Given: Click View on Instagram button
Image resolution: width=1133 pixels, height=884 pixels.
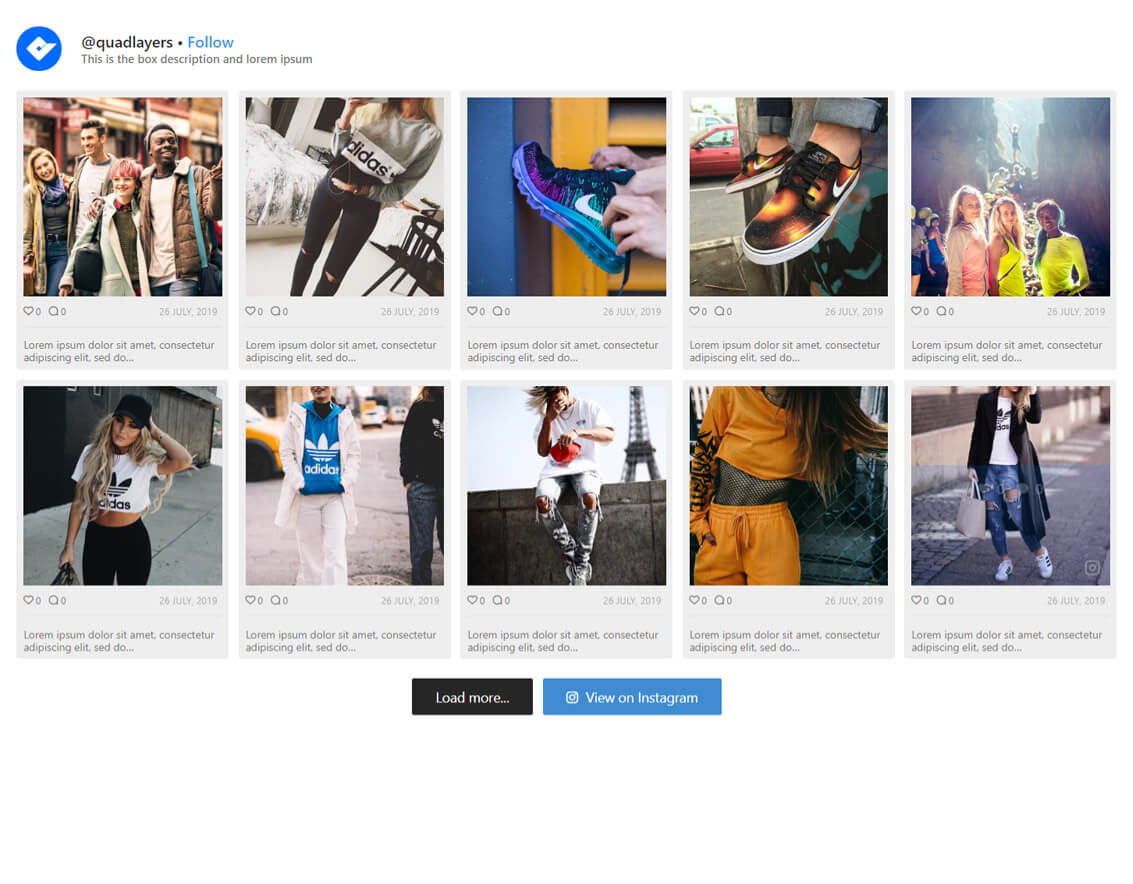Looking at the screenshot, I should point(632,697).
